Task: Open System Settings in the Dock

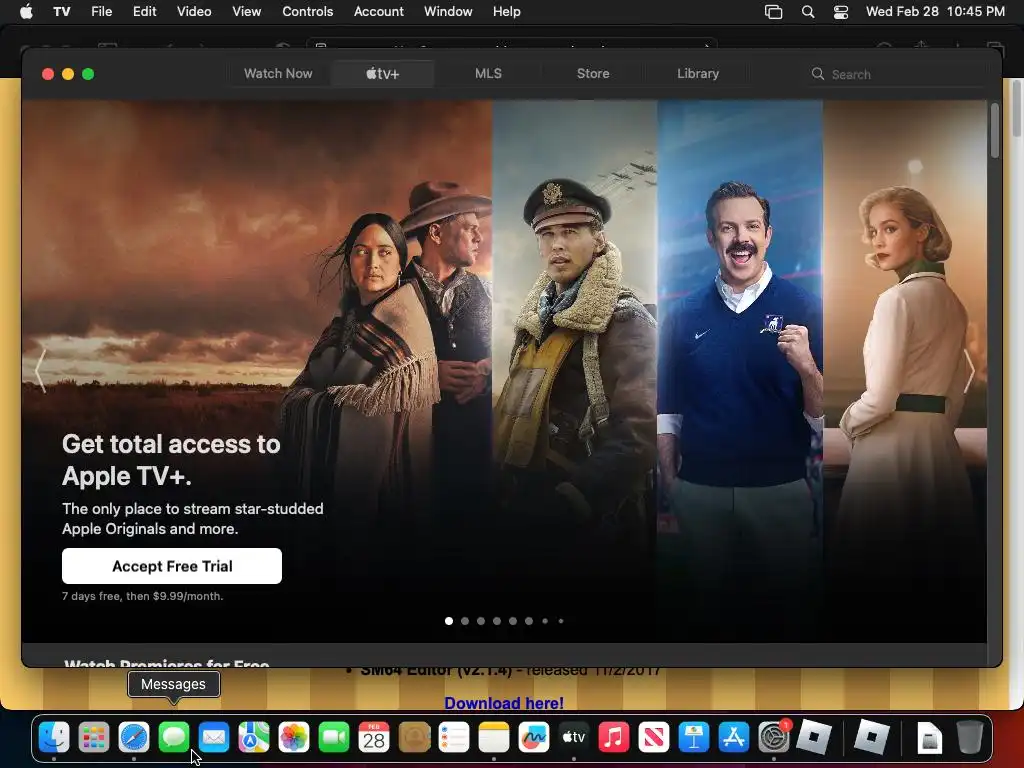Action: click(774, 738)
